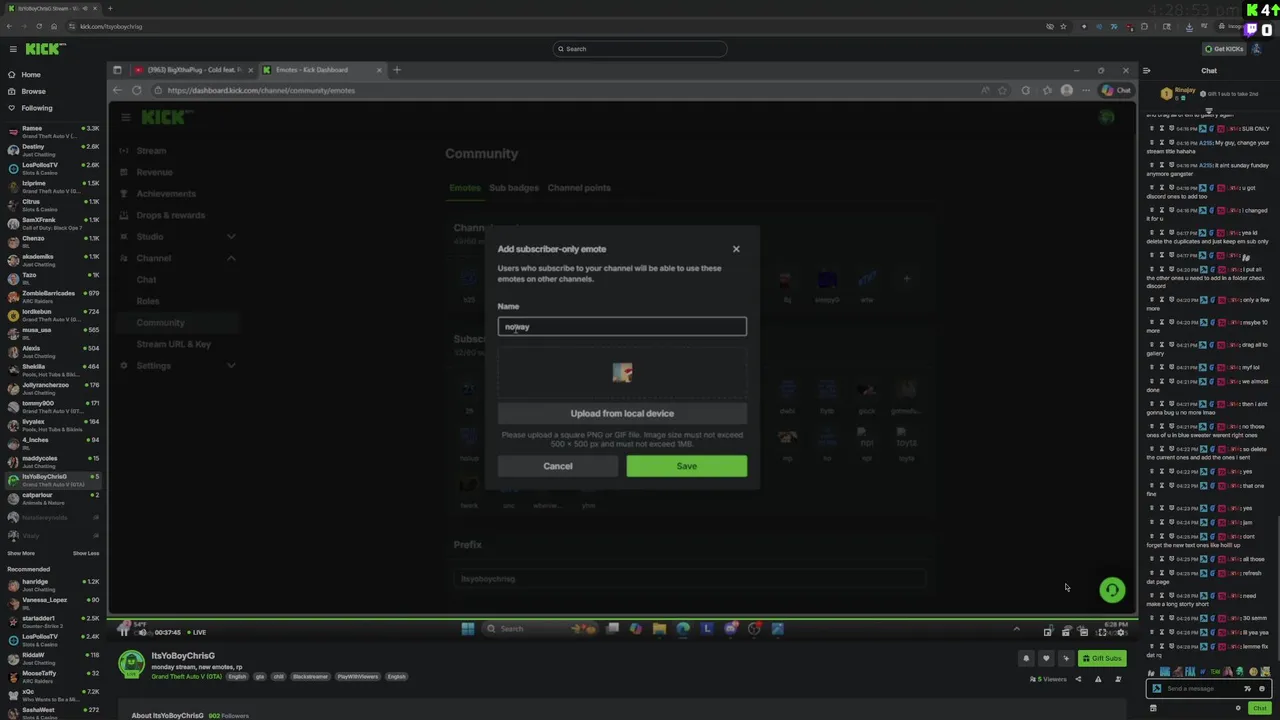Reload the dashboard page in inner browser
Image resolution: width=1280 pixels, height=720 pixels.
pos(137,91)
